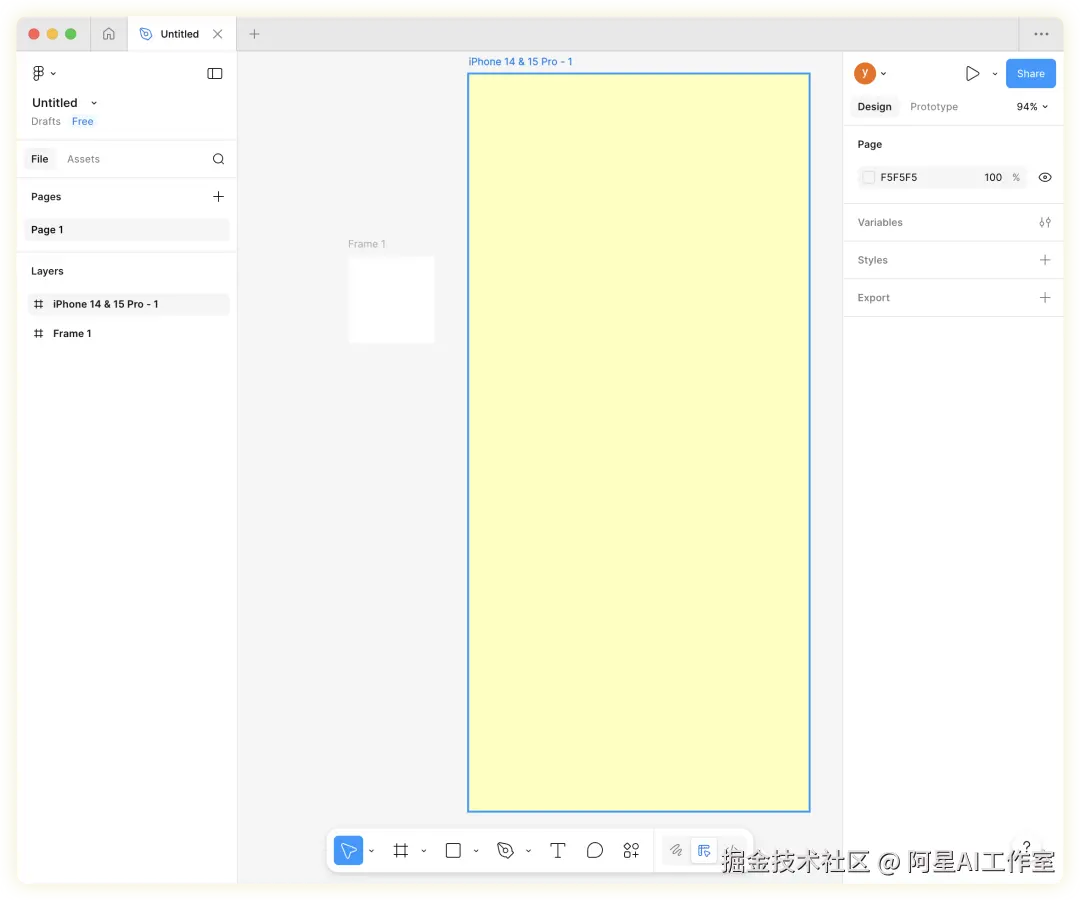1080x900 pixels.
Task: Click the Share button
Action: 1030,74
